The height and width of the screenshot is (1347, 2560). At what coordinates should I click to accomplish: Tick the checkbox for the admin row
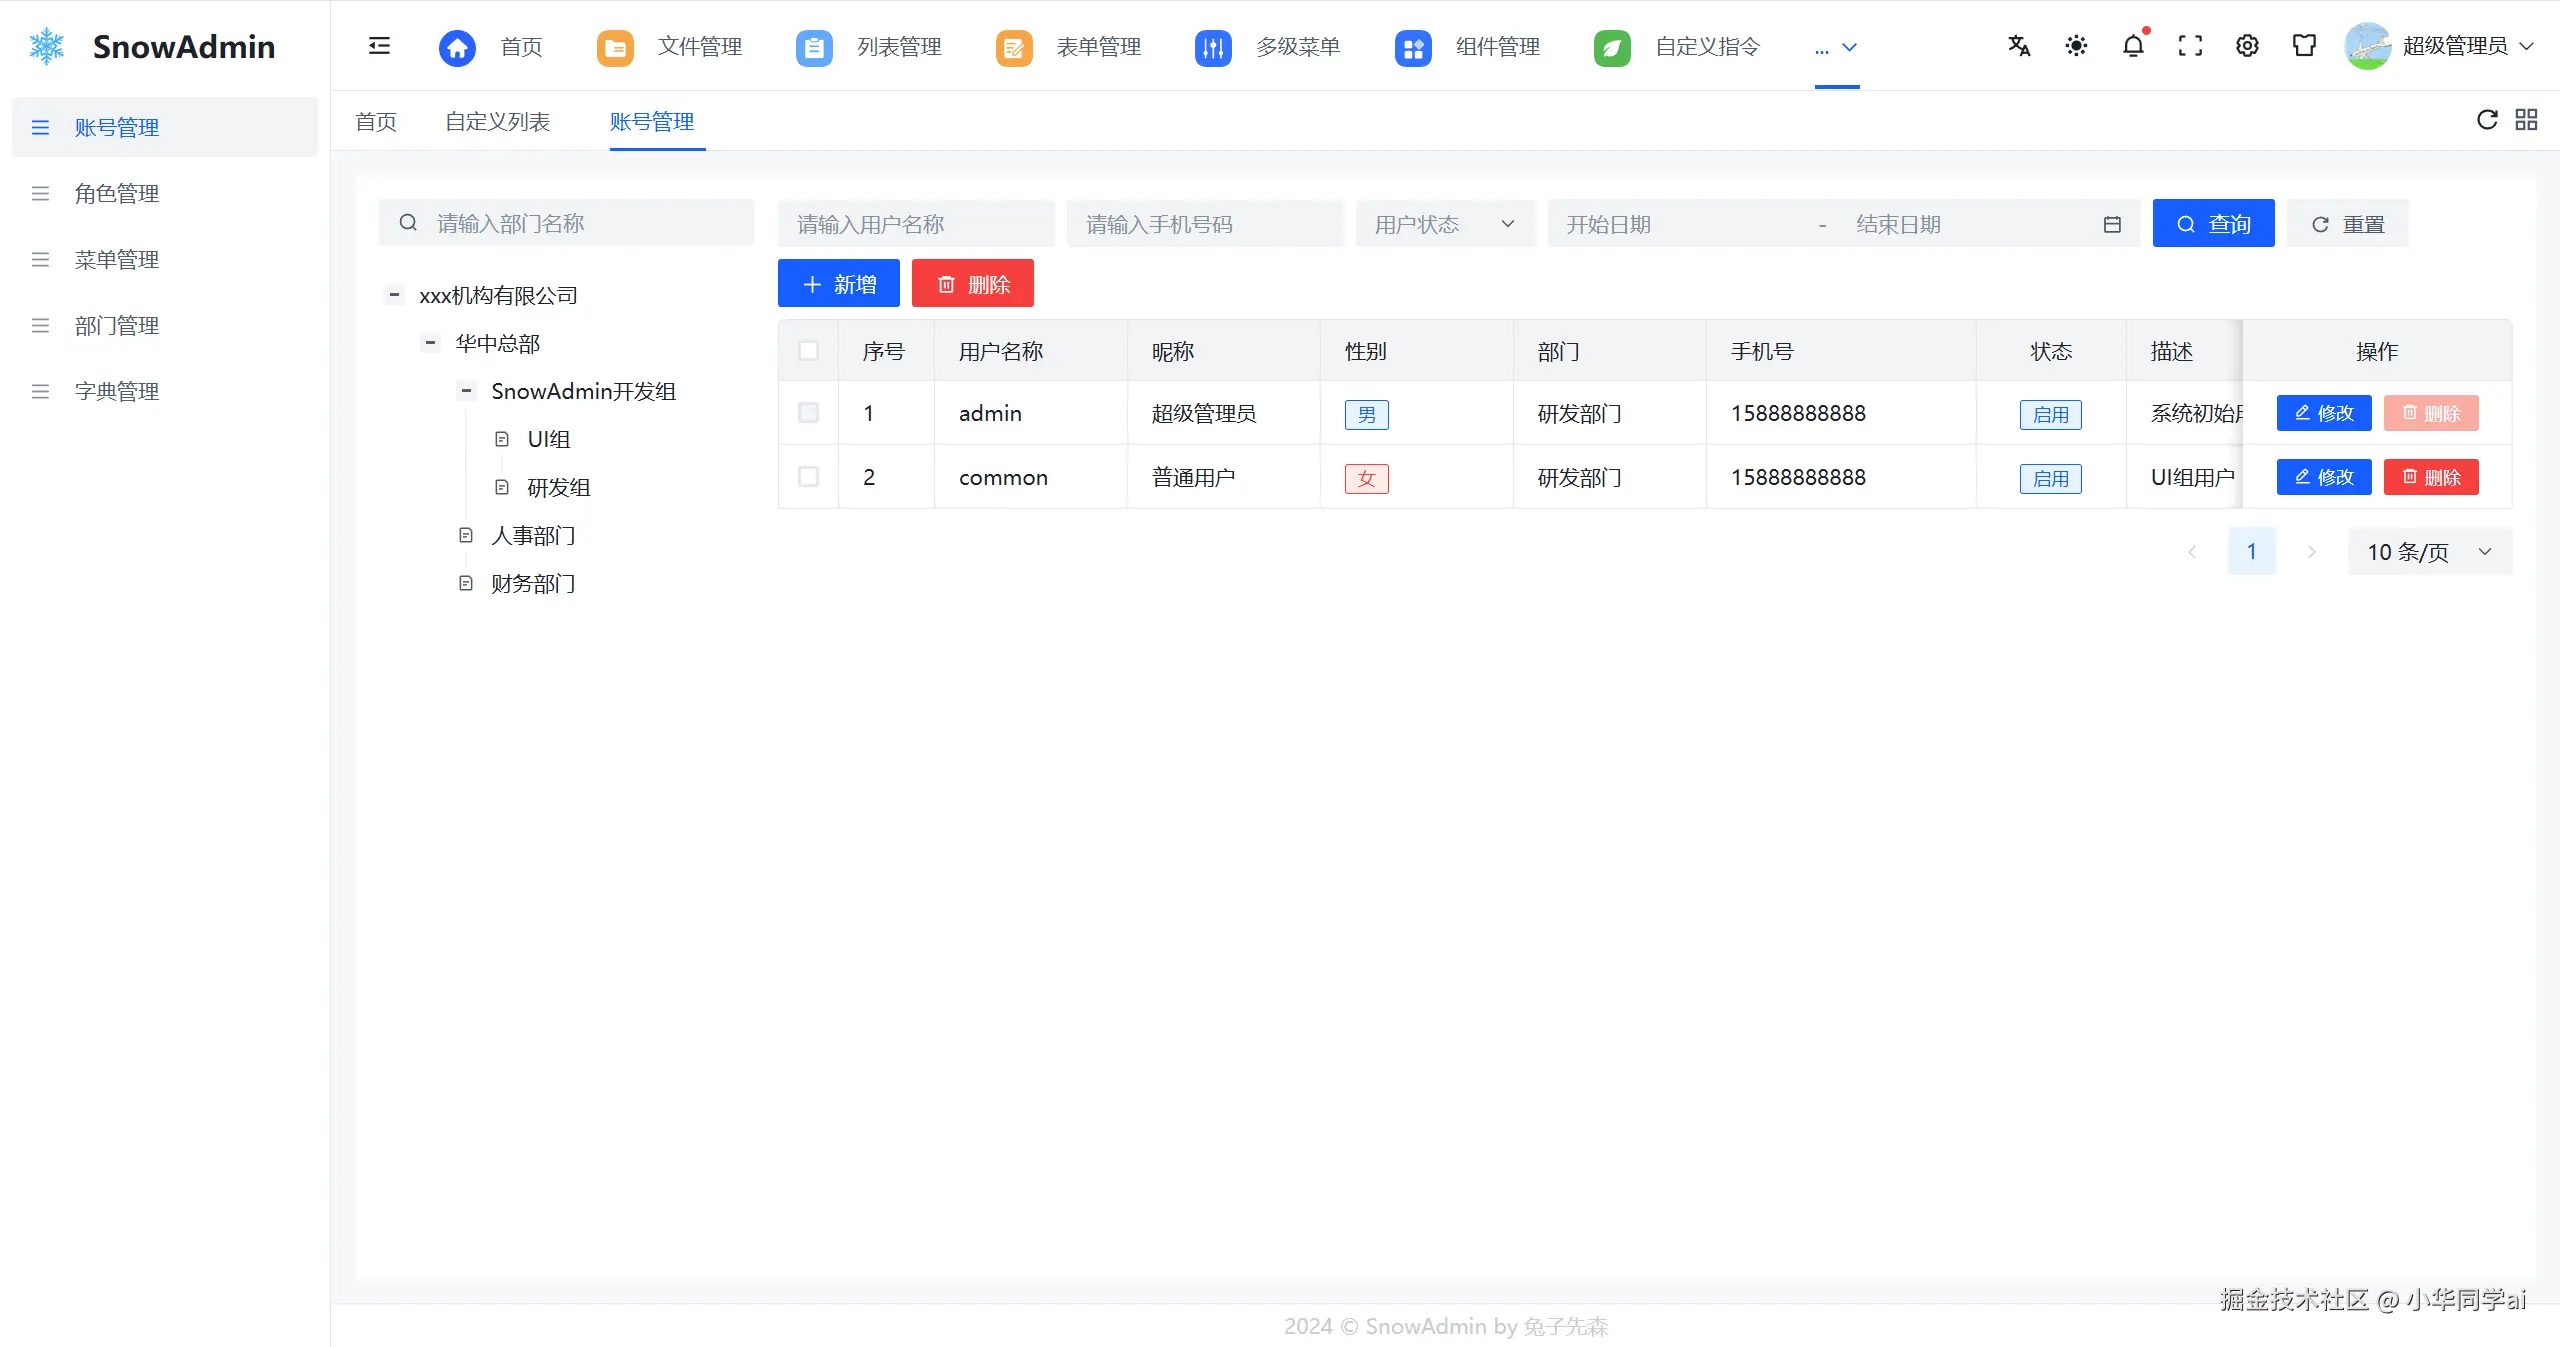(x=808, y=413)
